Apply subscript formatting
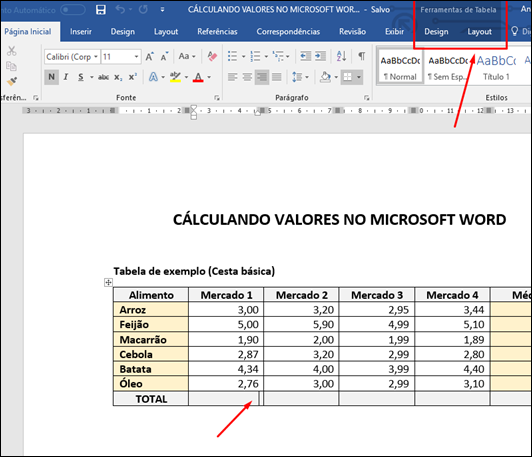The width and height of the screenshot is (532, 457). pyautogui.click(x=118, y=77)
